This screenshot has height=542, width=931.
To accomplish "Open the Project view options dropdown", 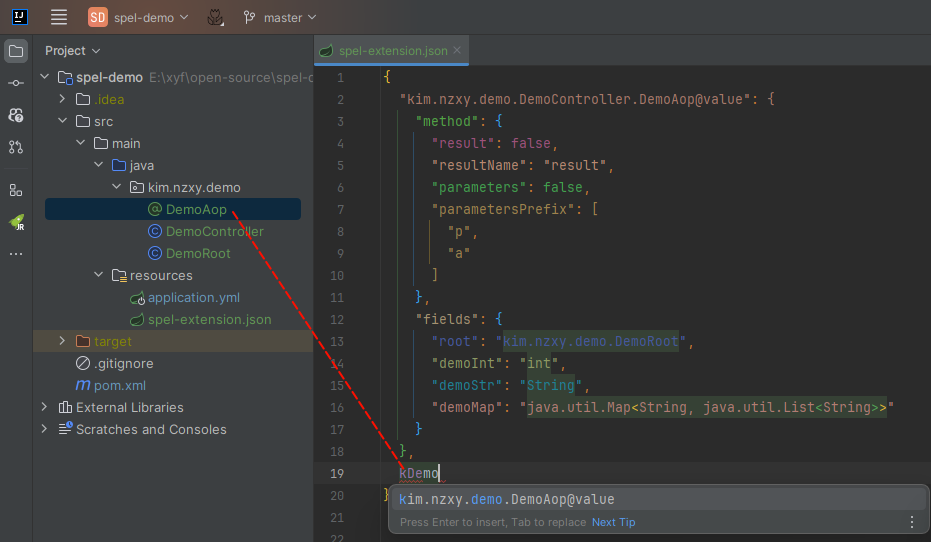I will click(72, 50).
